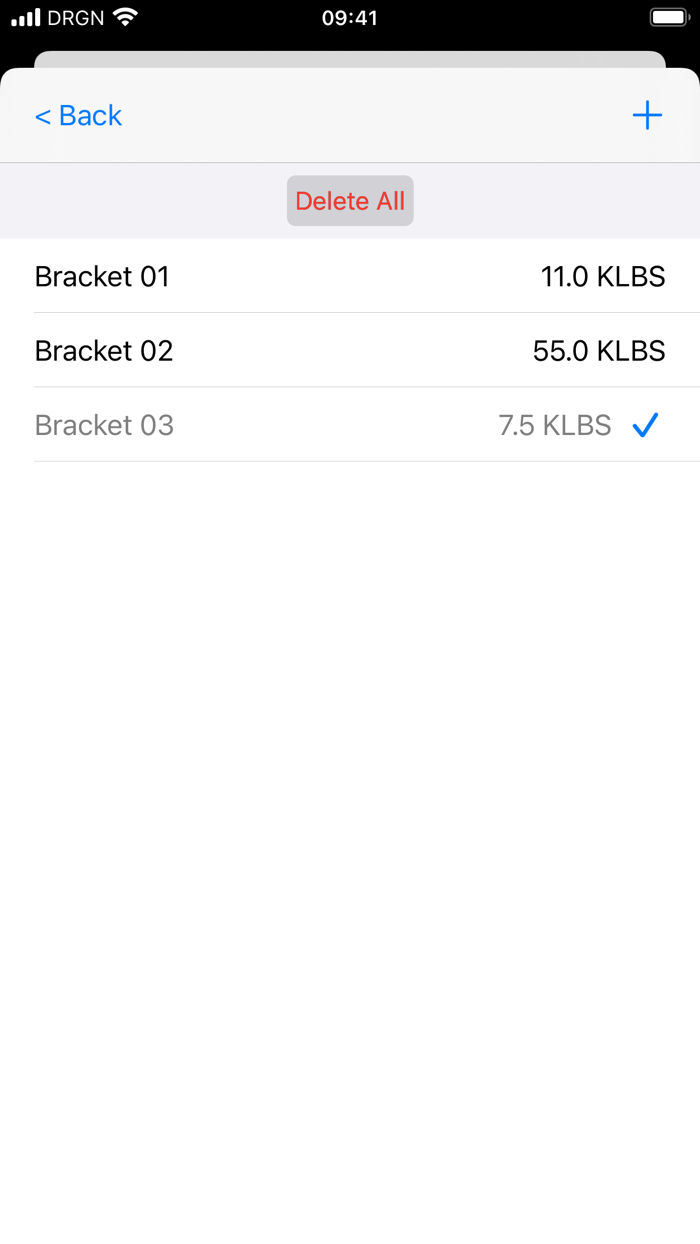Expand the Bracket 03 row details
Image resolution: width=700 pixels, height=1244 pixels.
(350, 425)
